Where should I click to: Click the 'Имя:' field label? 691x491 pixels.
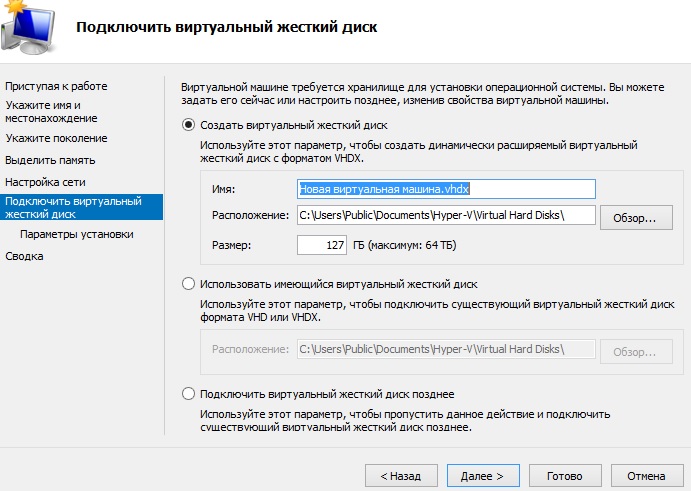(x=223, y=189)
